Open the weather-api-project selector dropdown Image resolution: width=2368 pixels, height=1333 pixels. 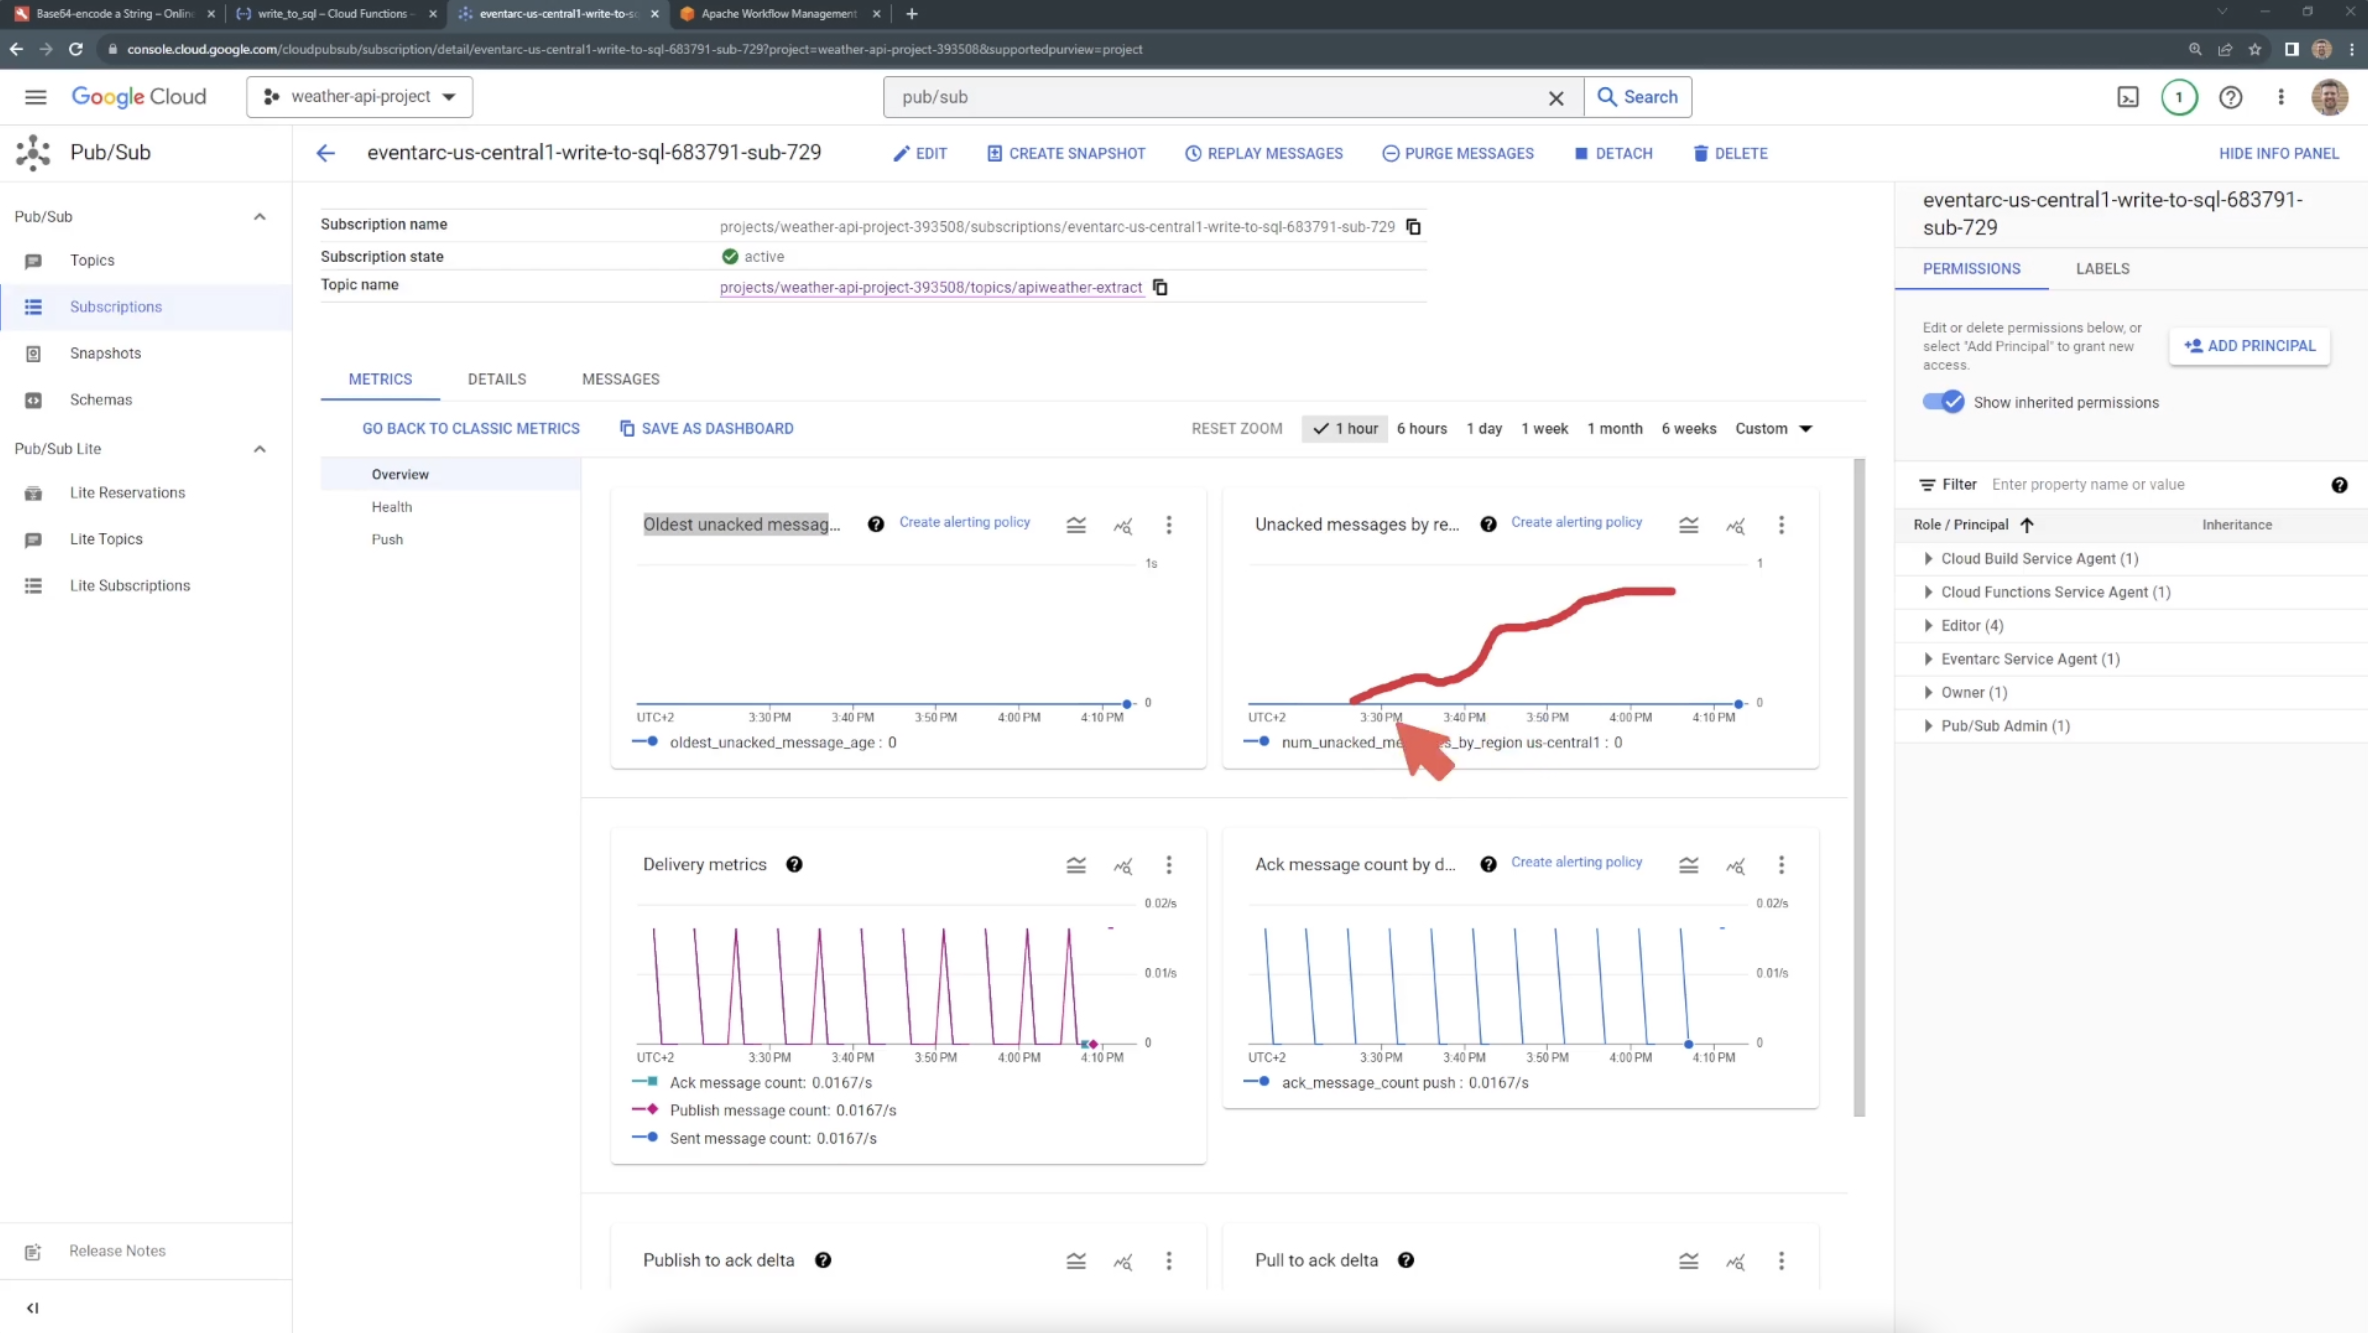click(359, 97)
